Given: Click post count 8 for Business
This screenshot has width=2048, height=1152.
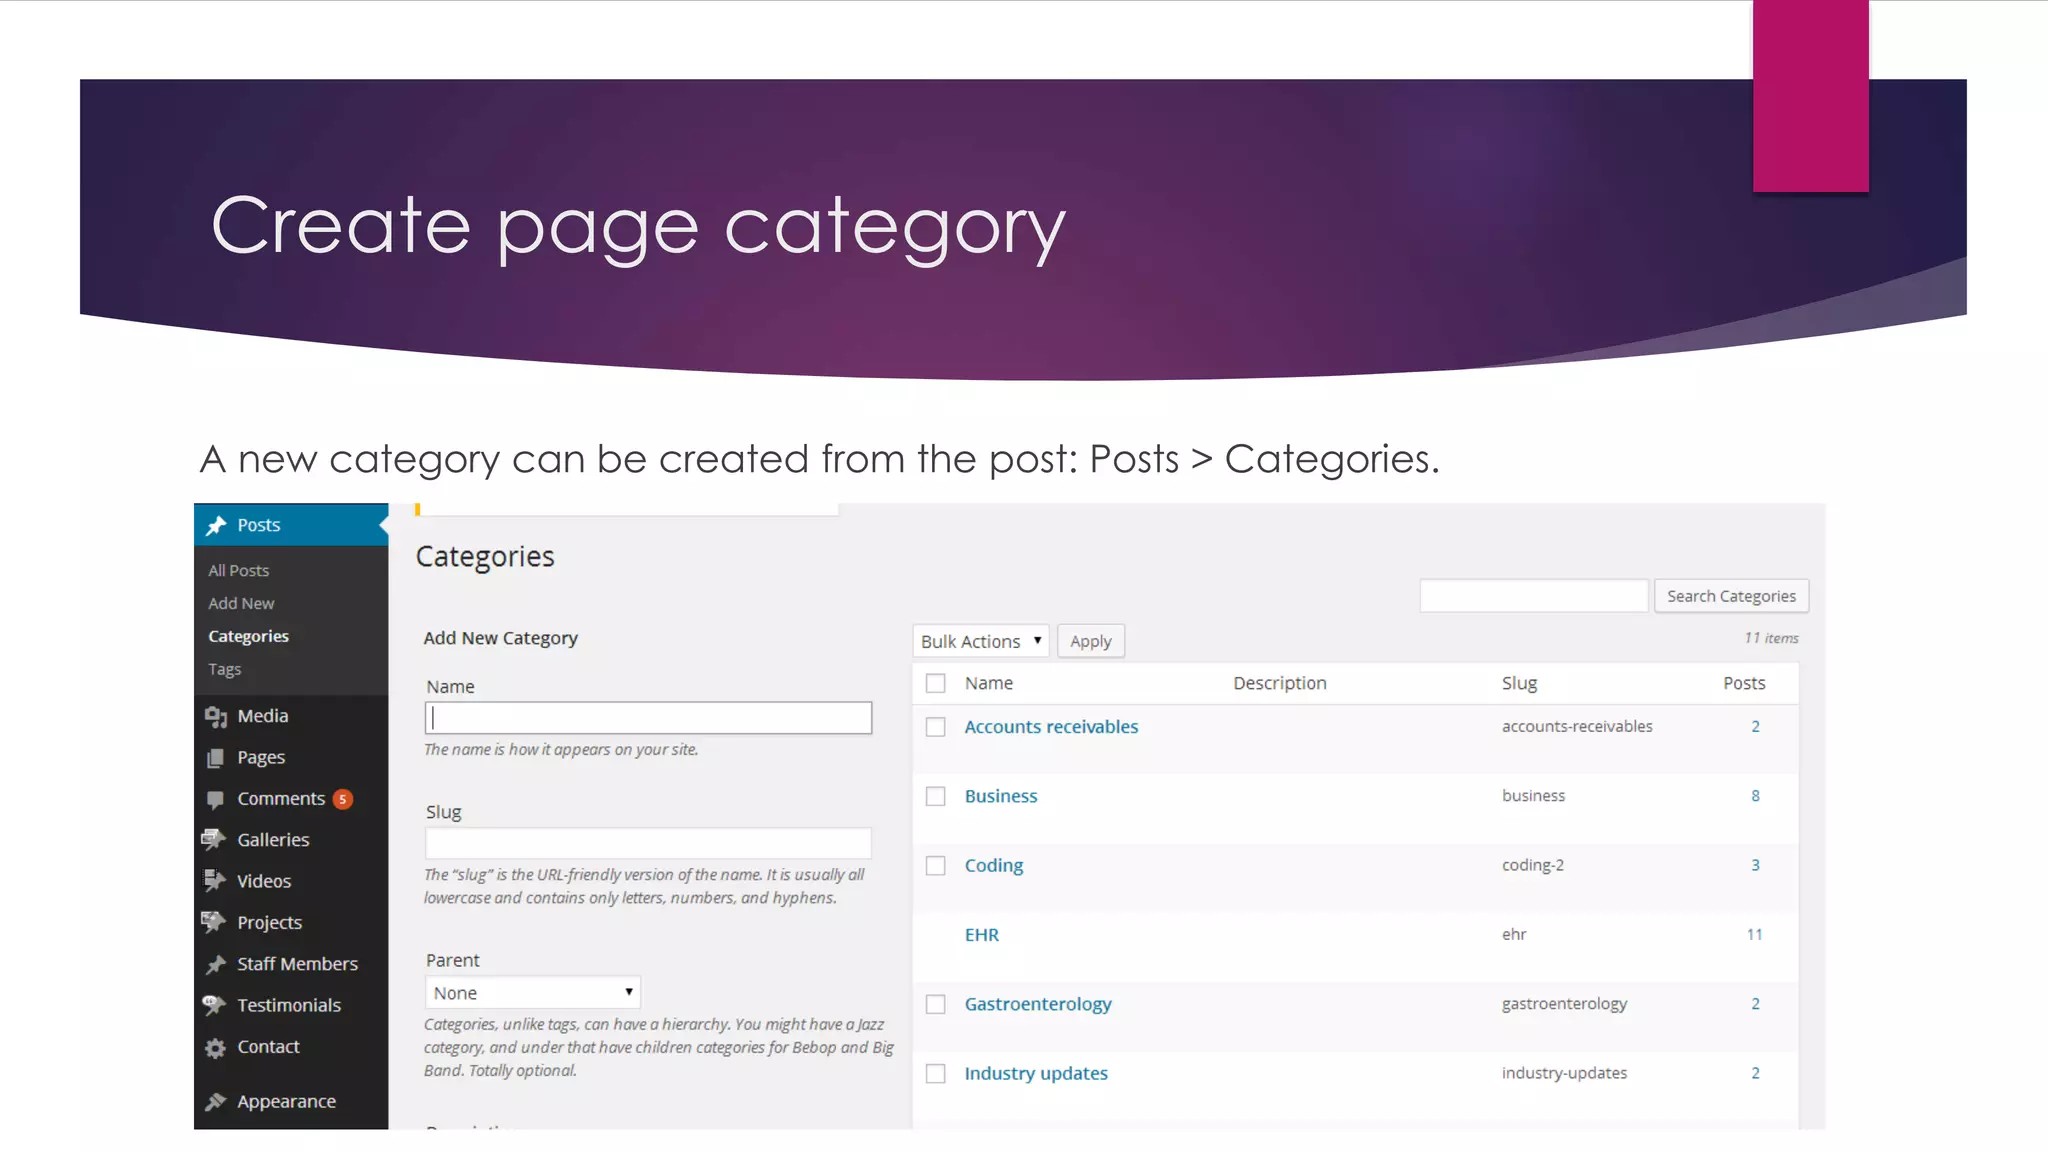Looking at the screenshot, I should pyautogui.click(x=1755, y=796).
